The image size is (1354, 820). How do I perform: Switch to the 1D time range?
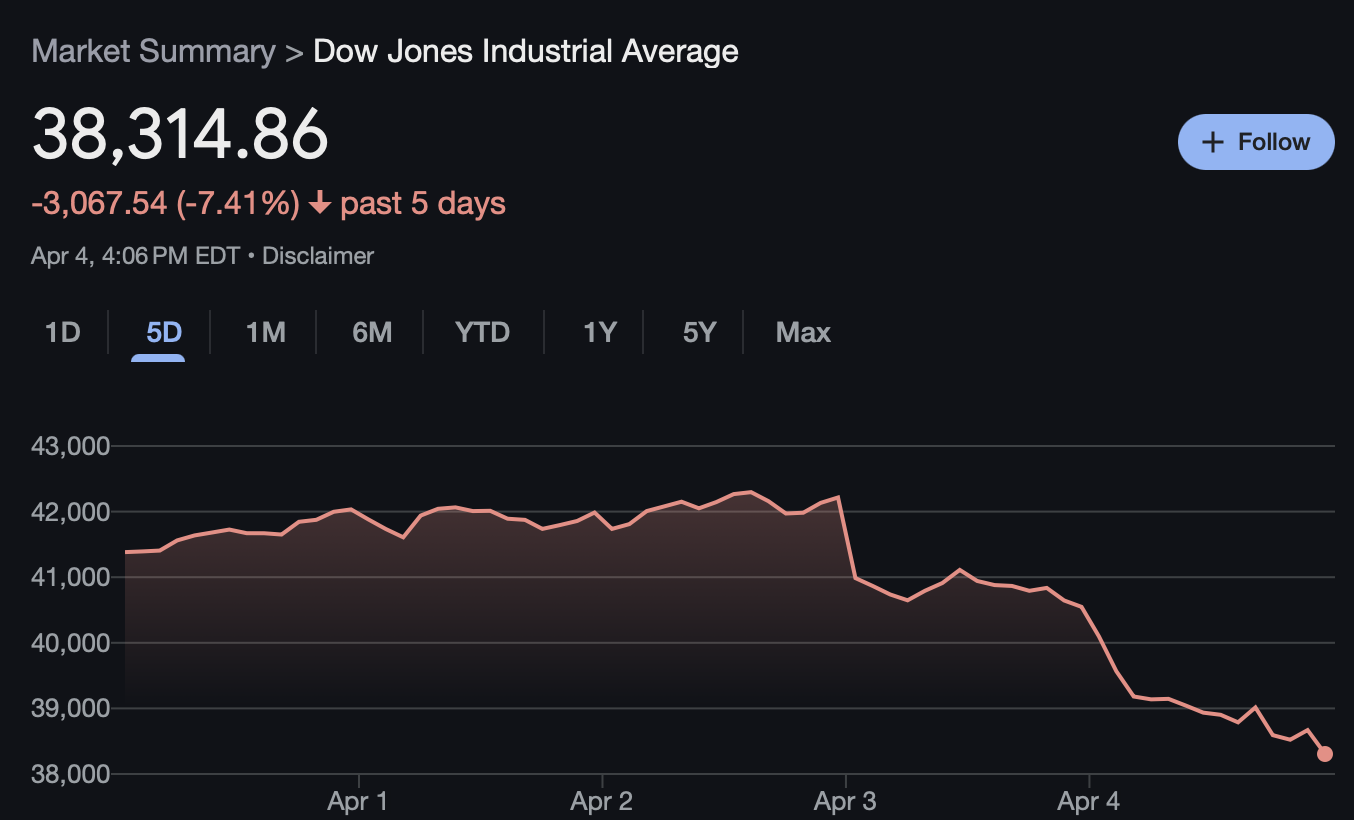point(62,332)
